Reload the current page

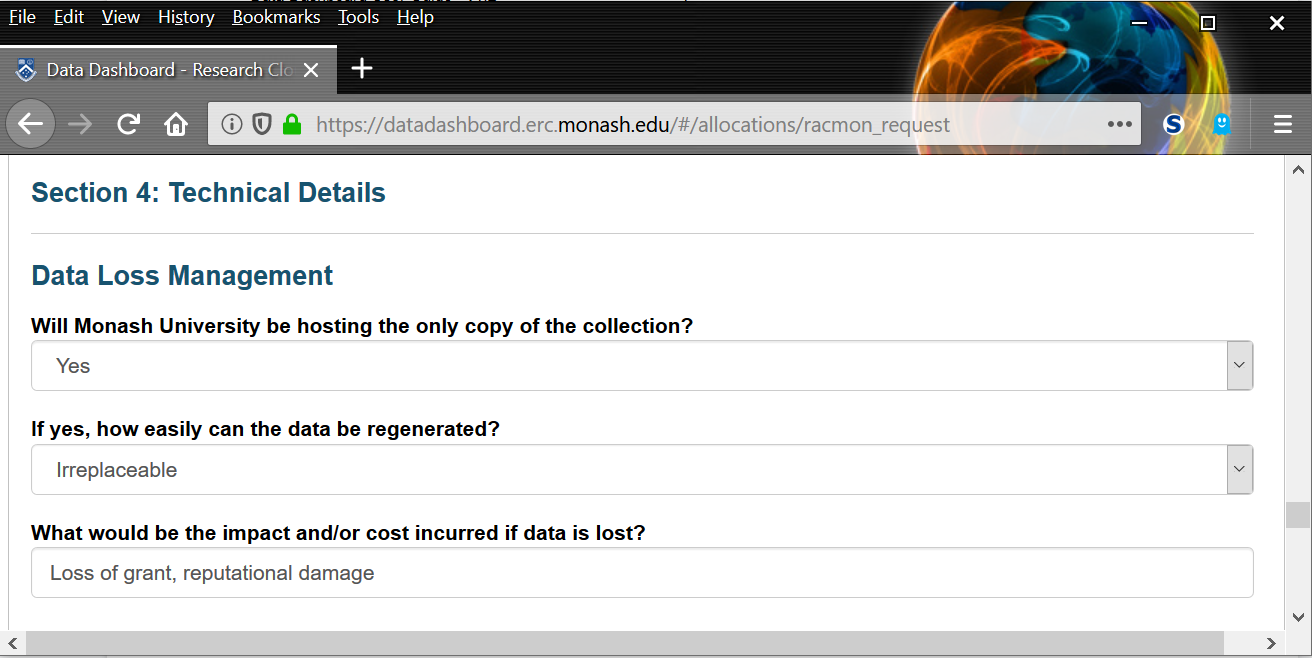pos(128,124)
